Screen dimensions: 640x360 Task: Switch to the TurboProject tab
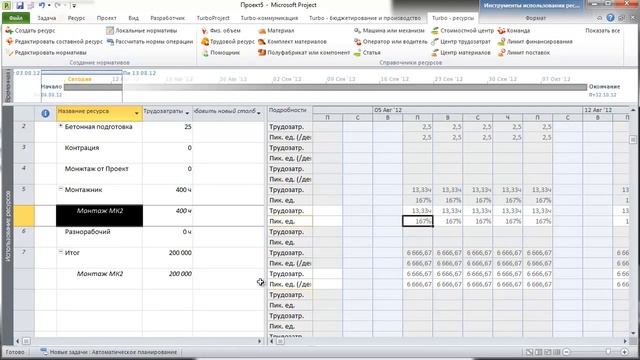[213, 18]
